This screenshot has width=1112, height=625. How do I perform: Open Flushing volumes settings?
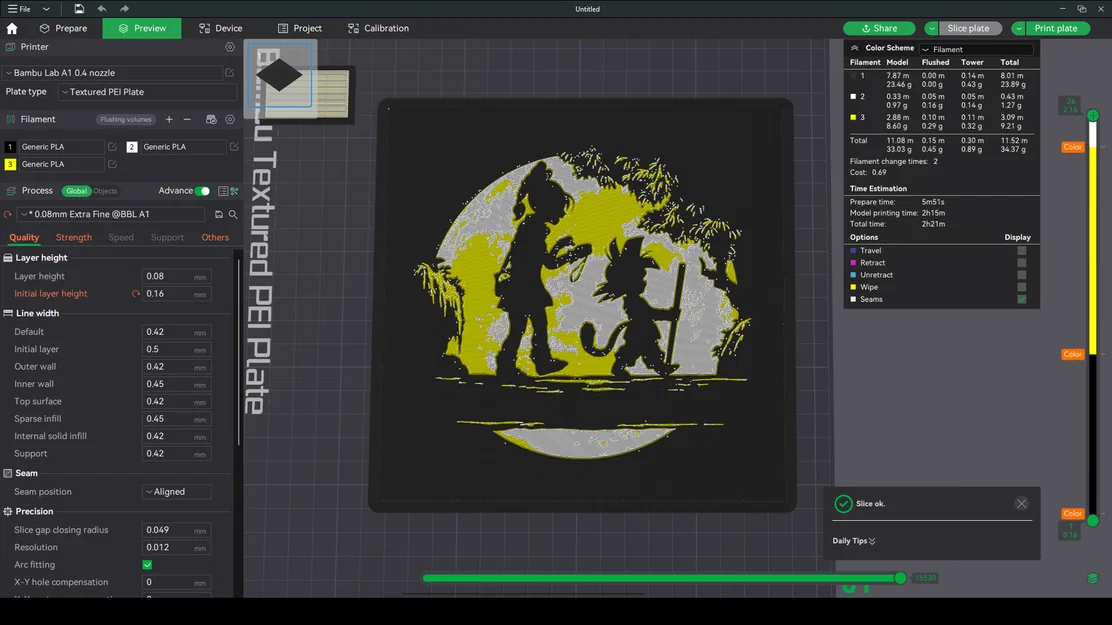click(x=126, y=119)
